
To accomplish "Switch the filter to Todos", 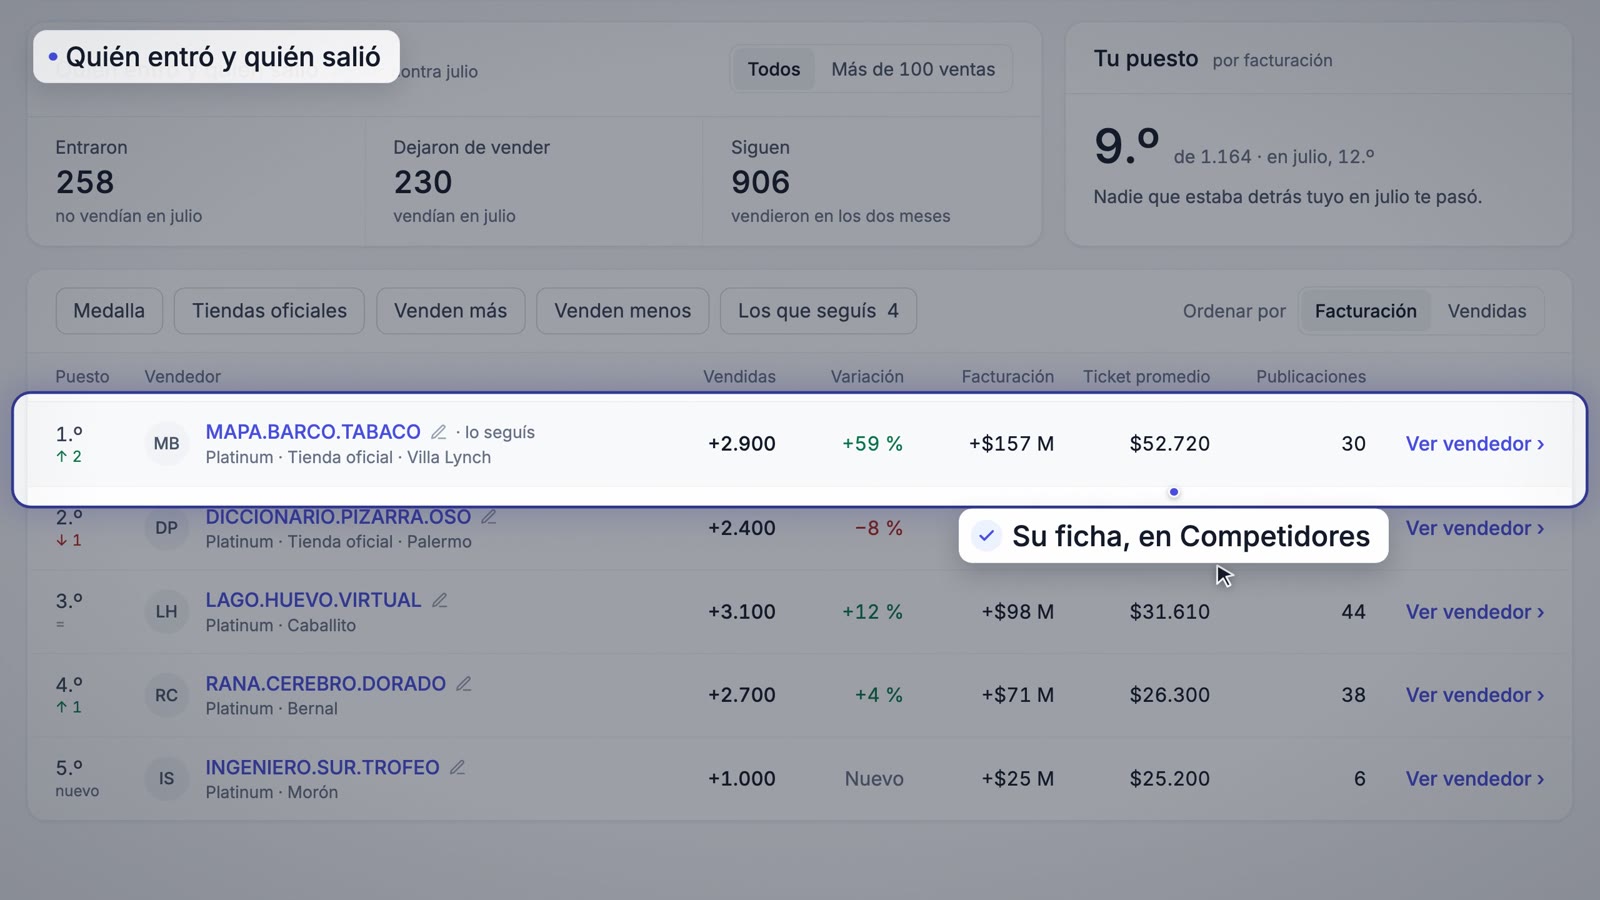I will pyautogui.click(x=774, y=69).
